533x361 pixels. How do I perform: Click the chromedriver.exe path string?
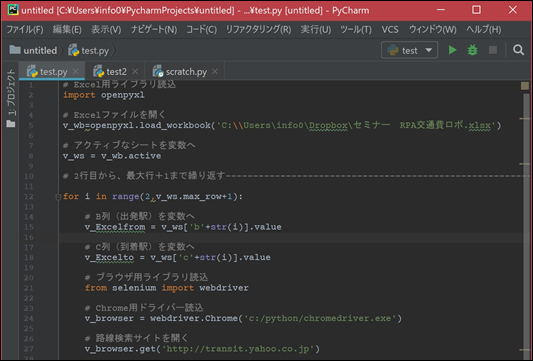[x=321, y=319]
